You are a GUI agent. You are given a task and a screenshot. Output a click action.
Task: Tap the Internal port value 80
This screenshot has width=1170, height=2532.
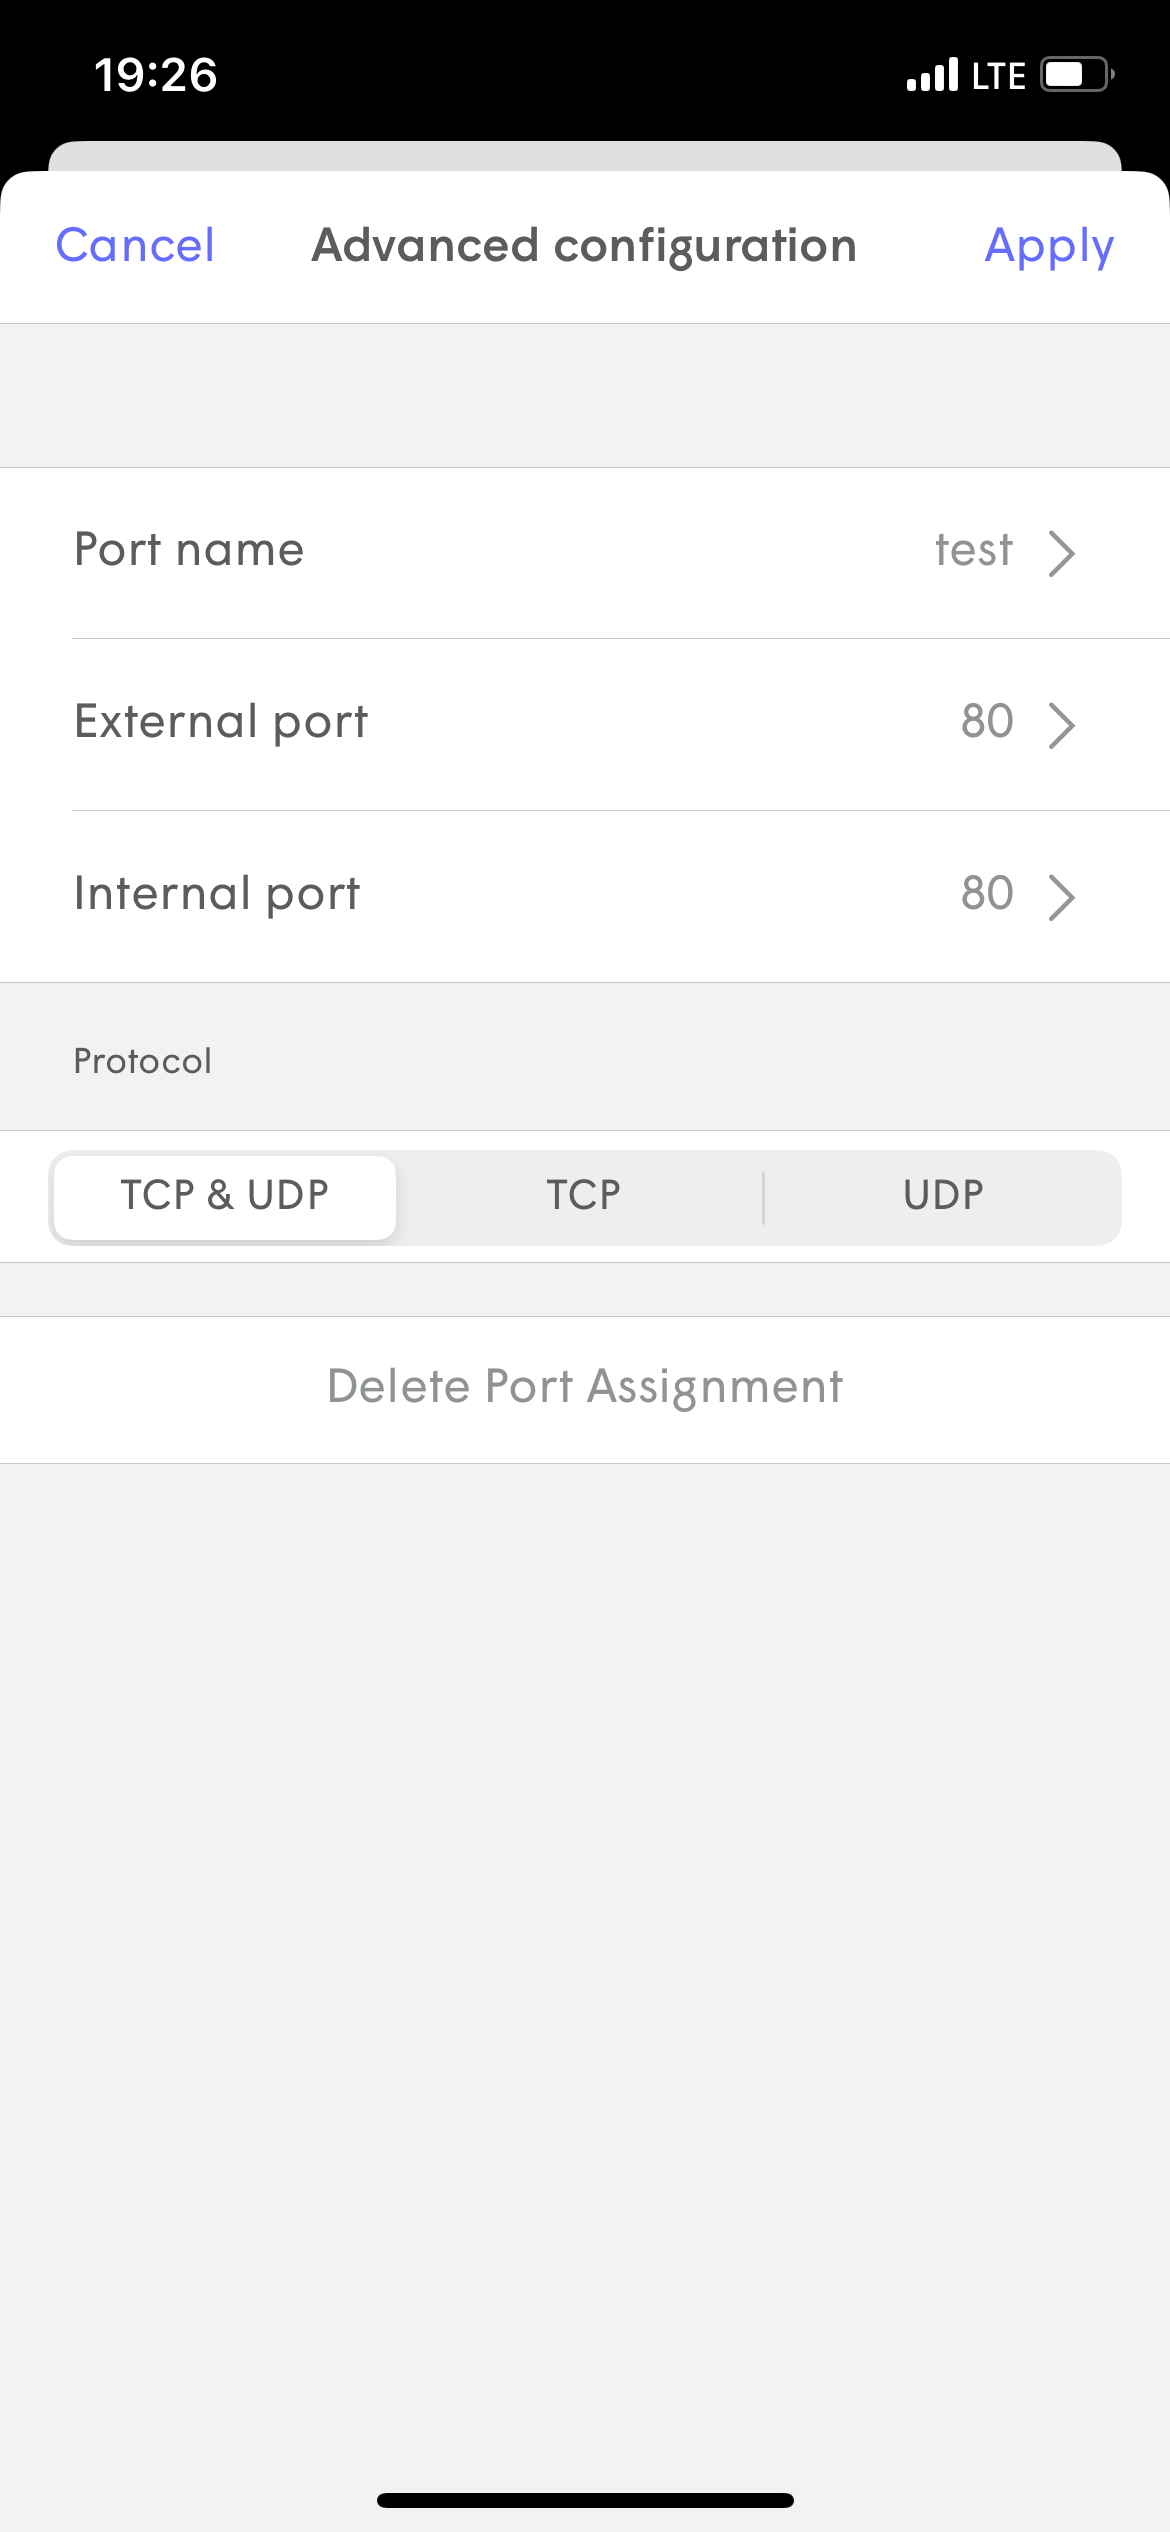987,894
